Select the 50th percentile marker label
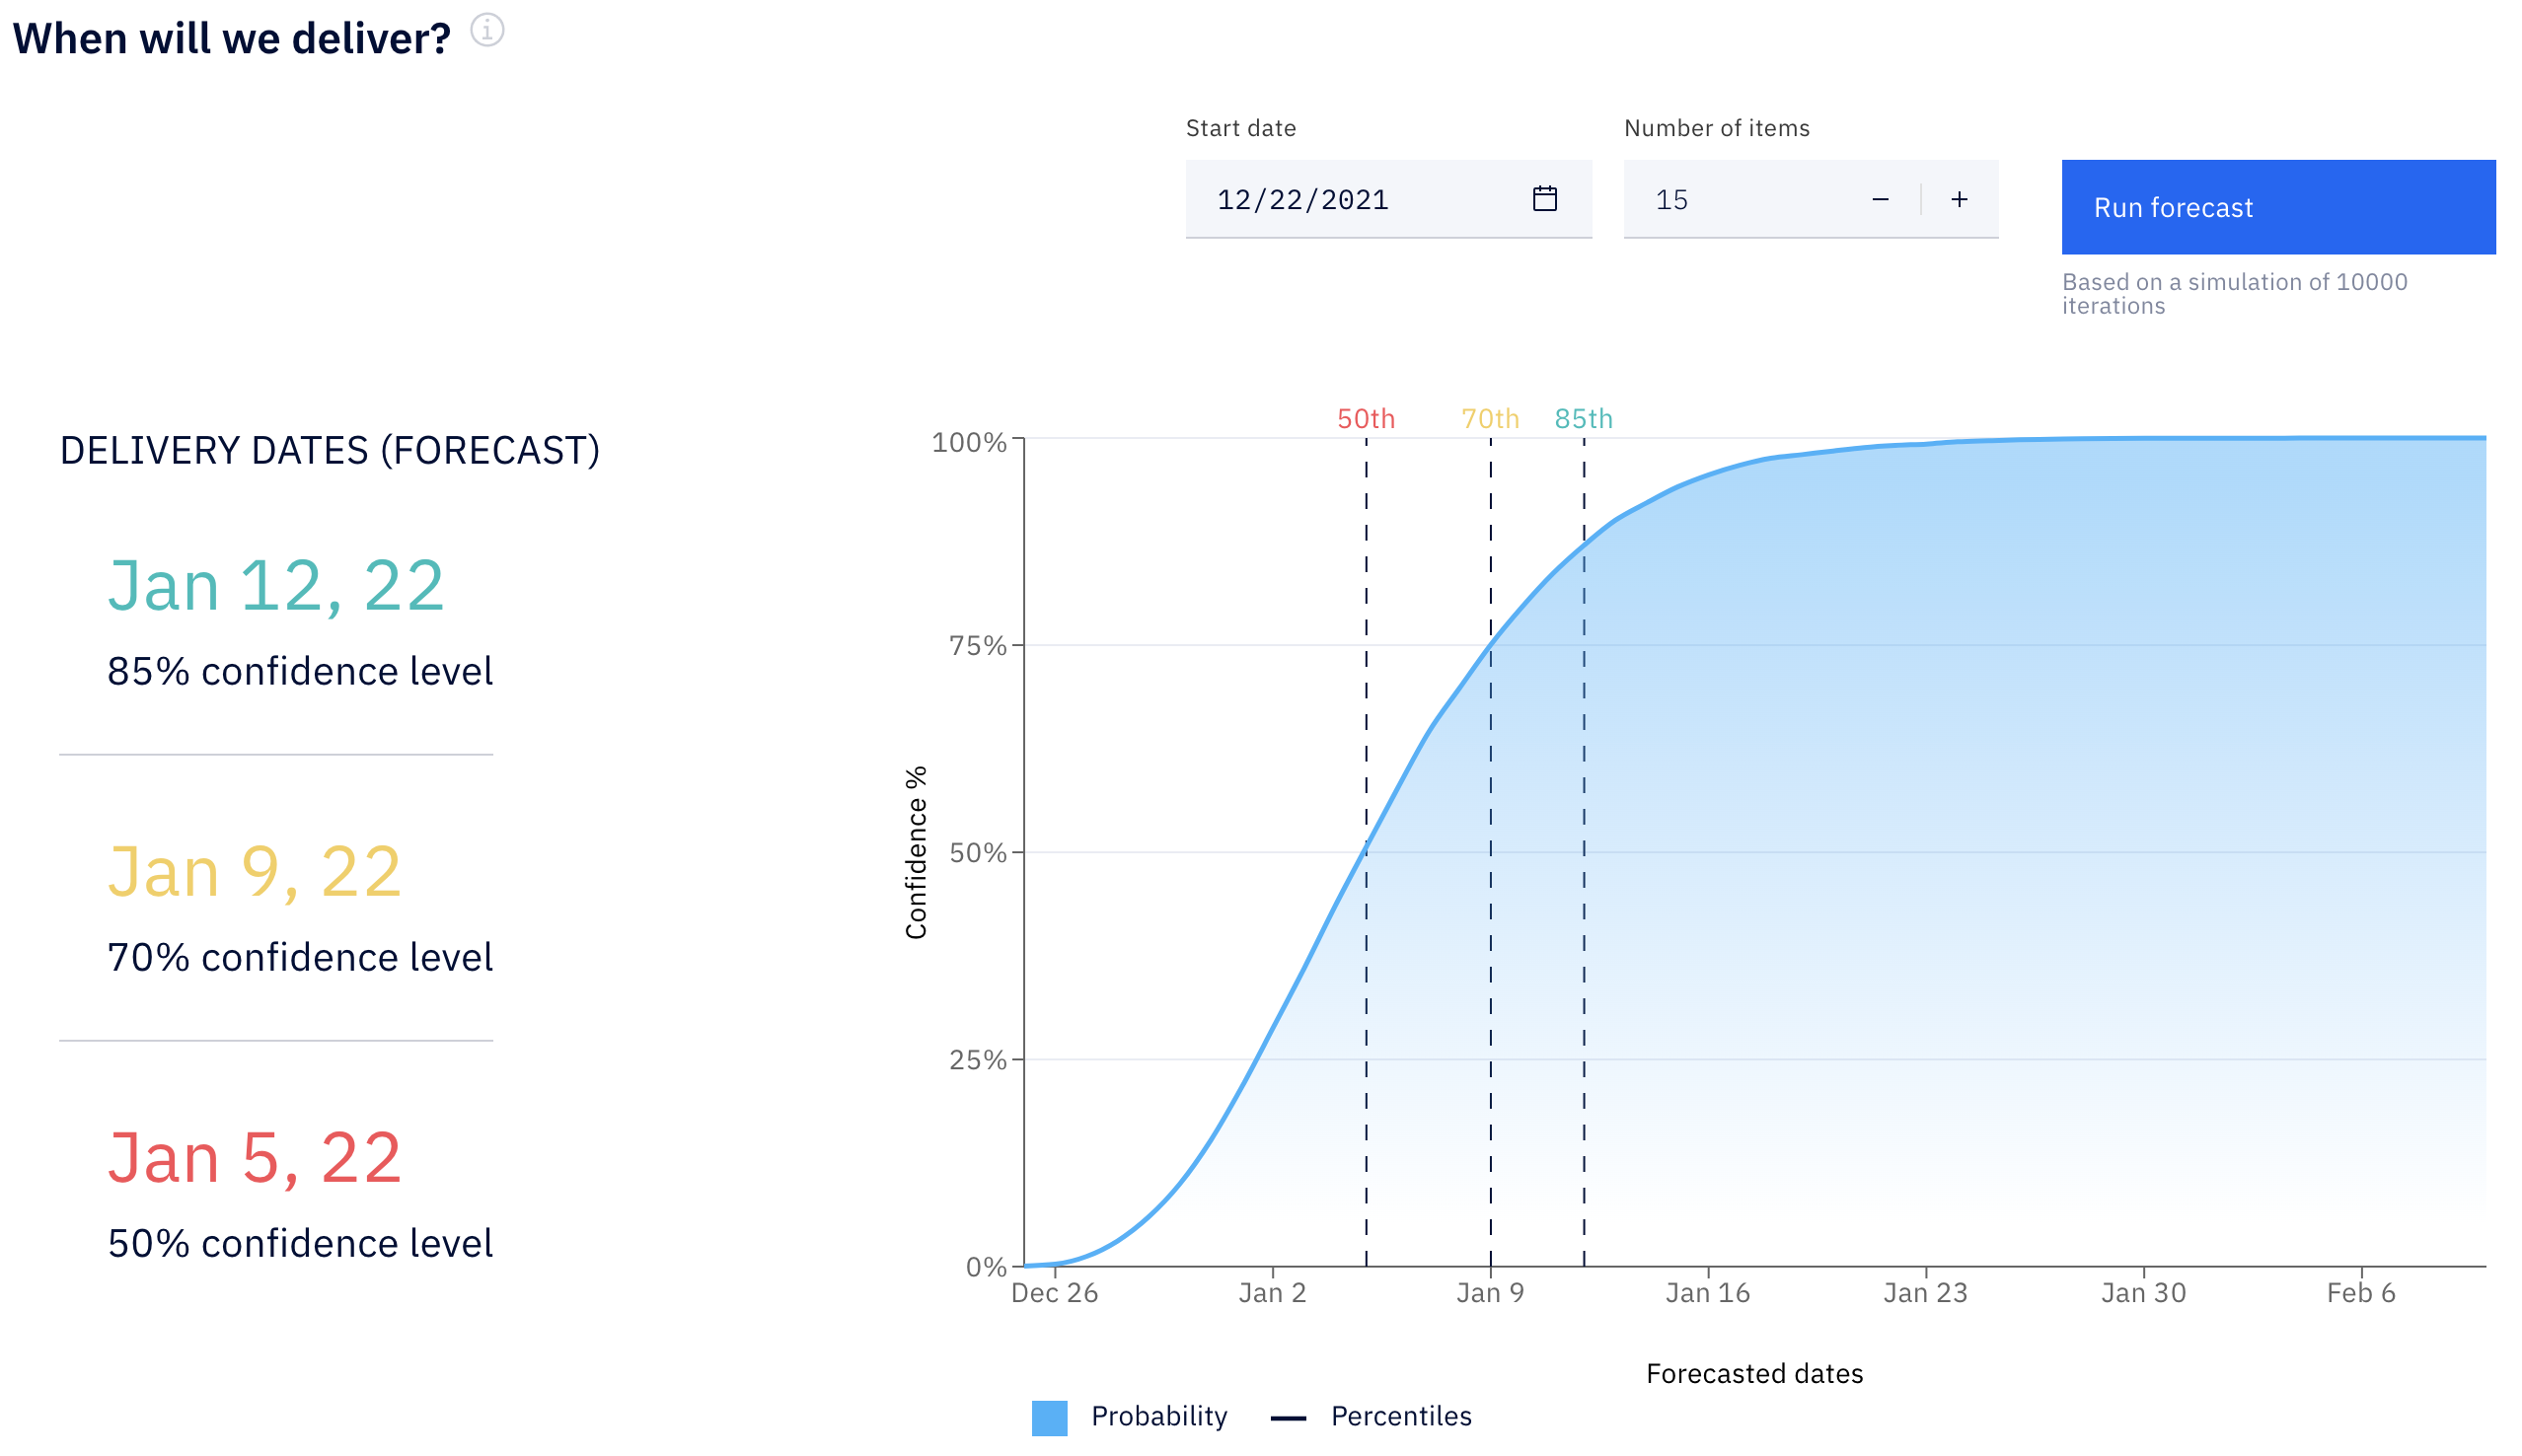 pos(1365,418)
